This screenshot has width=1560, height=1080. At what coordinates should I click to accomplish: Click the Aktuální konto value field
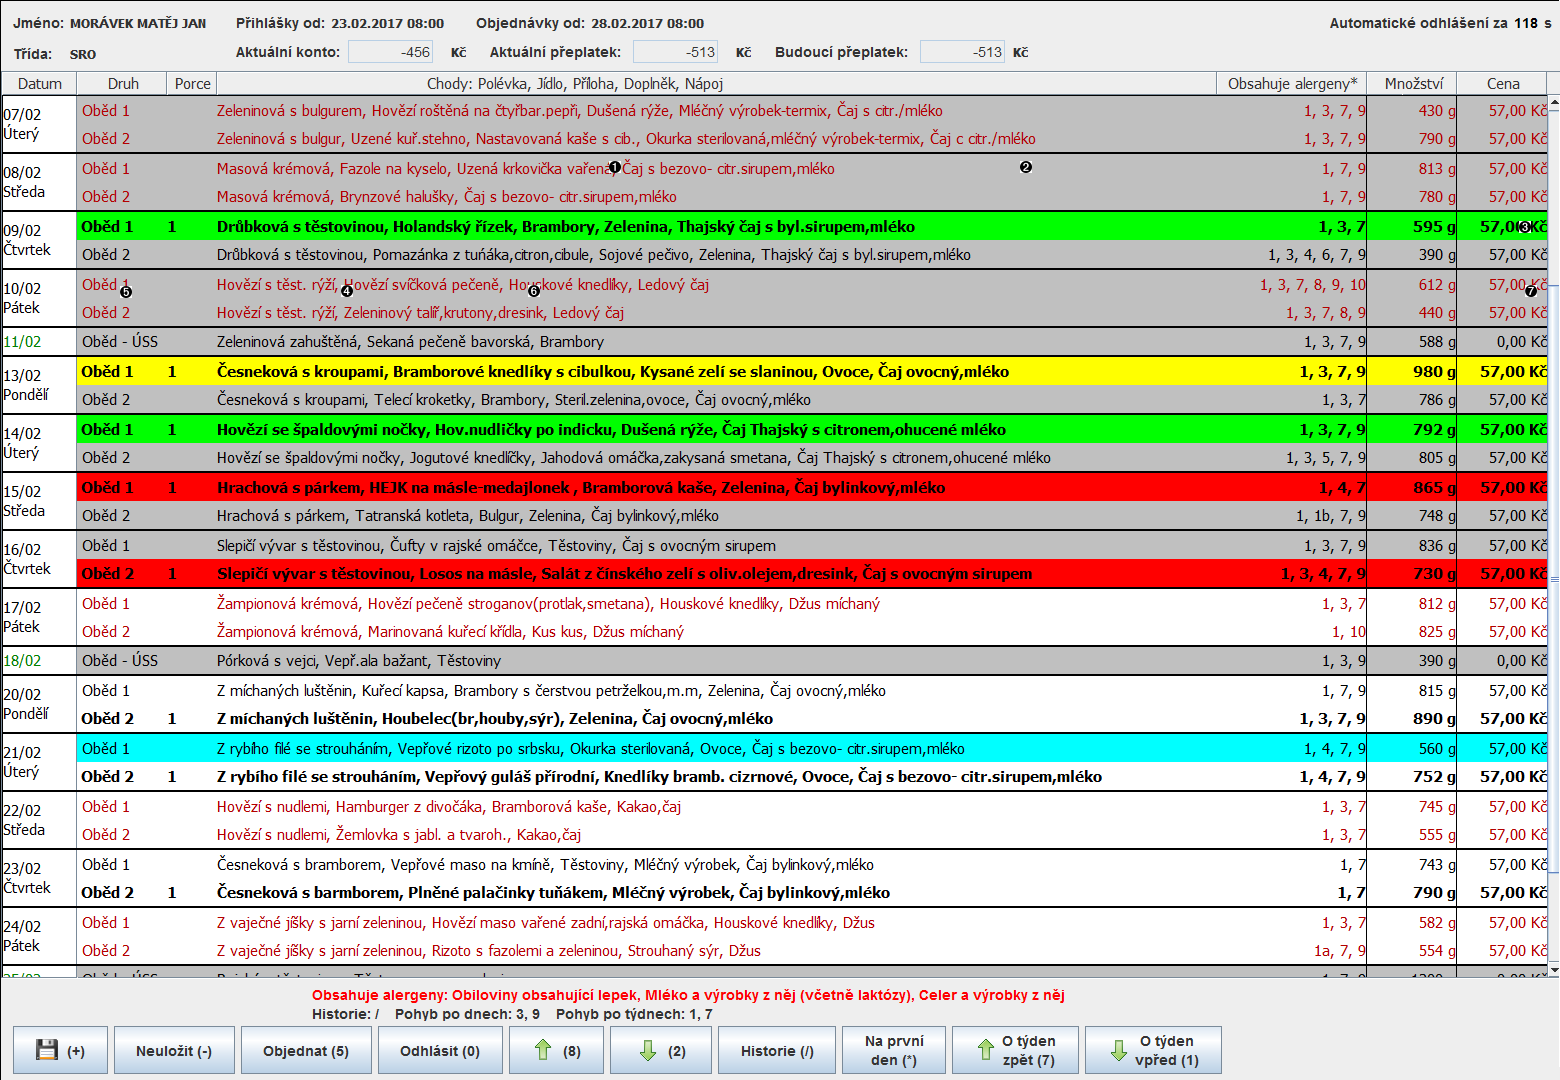391,52
